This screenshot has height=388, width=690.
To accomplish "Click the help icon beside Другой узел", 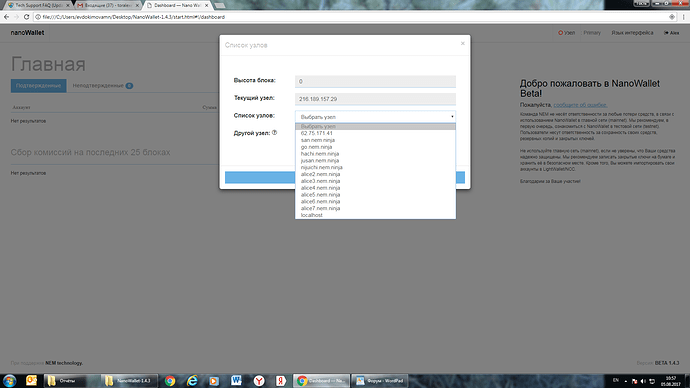I will pos(275,132).
